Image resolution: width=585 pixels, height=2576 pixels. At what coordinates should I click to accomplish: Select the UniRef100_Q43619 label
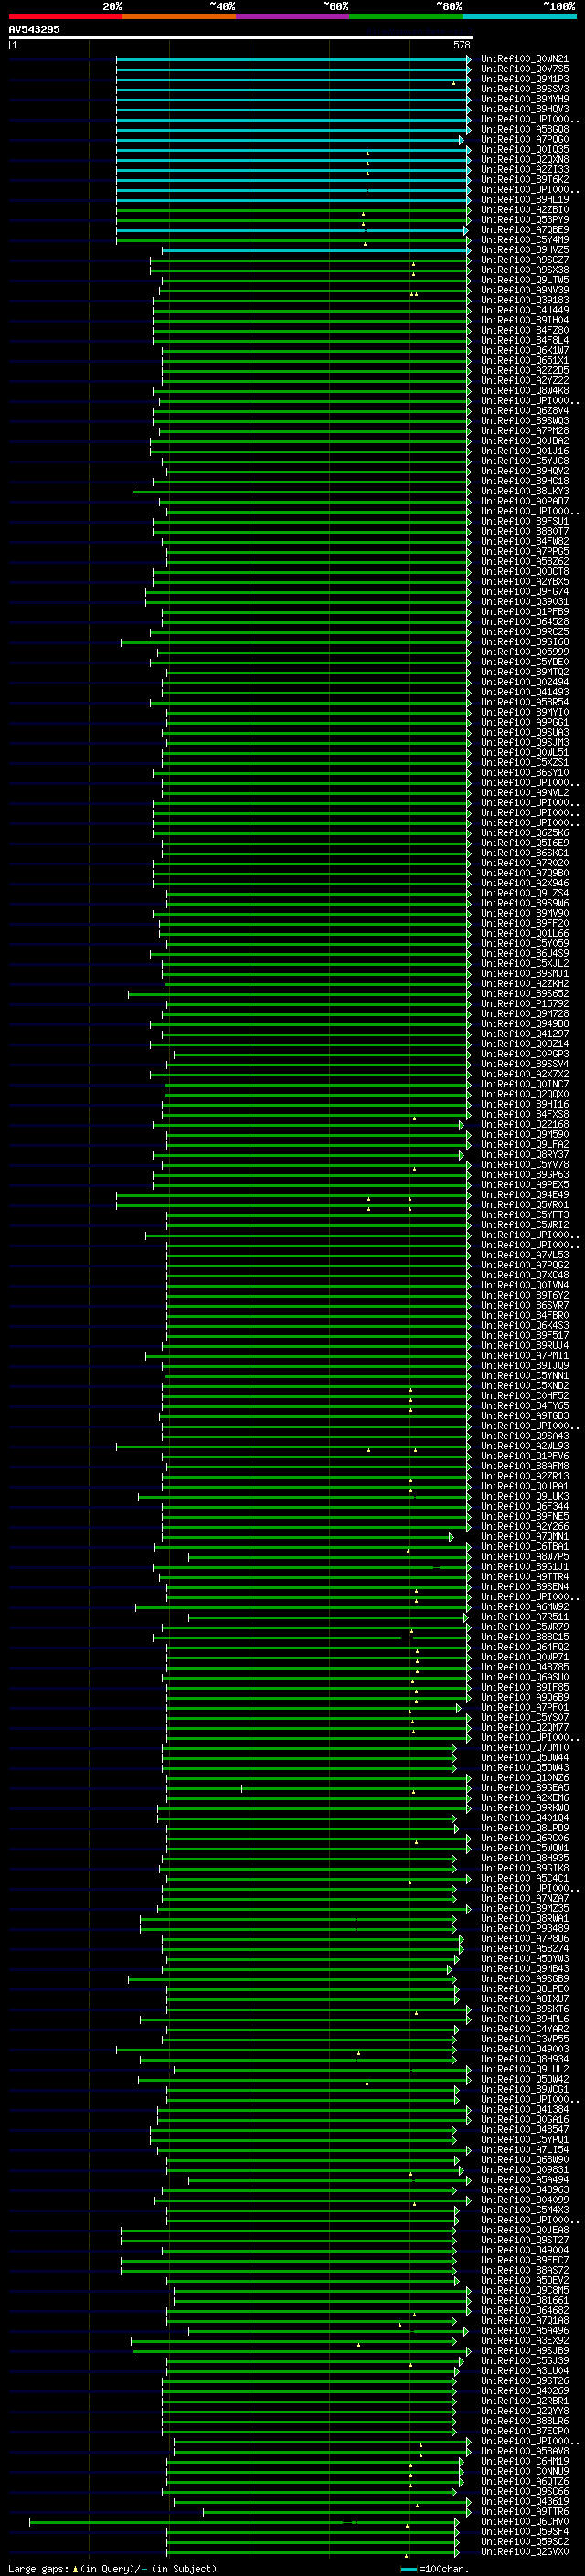[525, 2501]
